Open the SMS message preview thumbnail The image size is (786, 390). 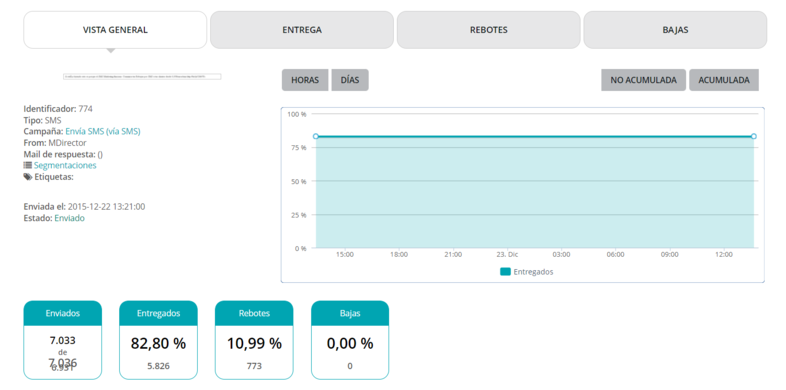click(142, 76)
